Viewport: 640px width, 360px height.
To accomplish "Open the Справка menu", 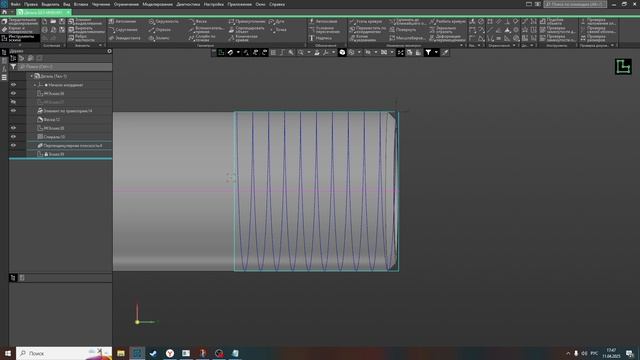I will click(x=277, y=4).
